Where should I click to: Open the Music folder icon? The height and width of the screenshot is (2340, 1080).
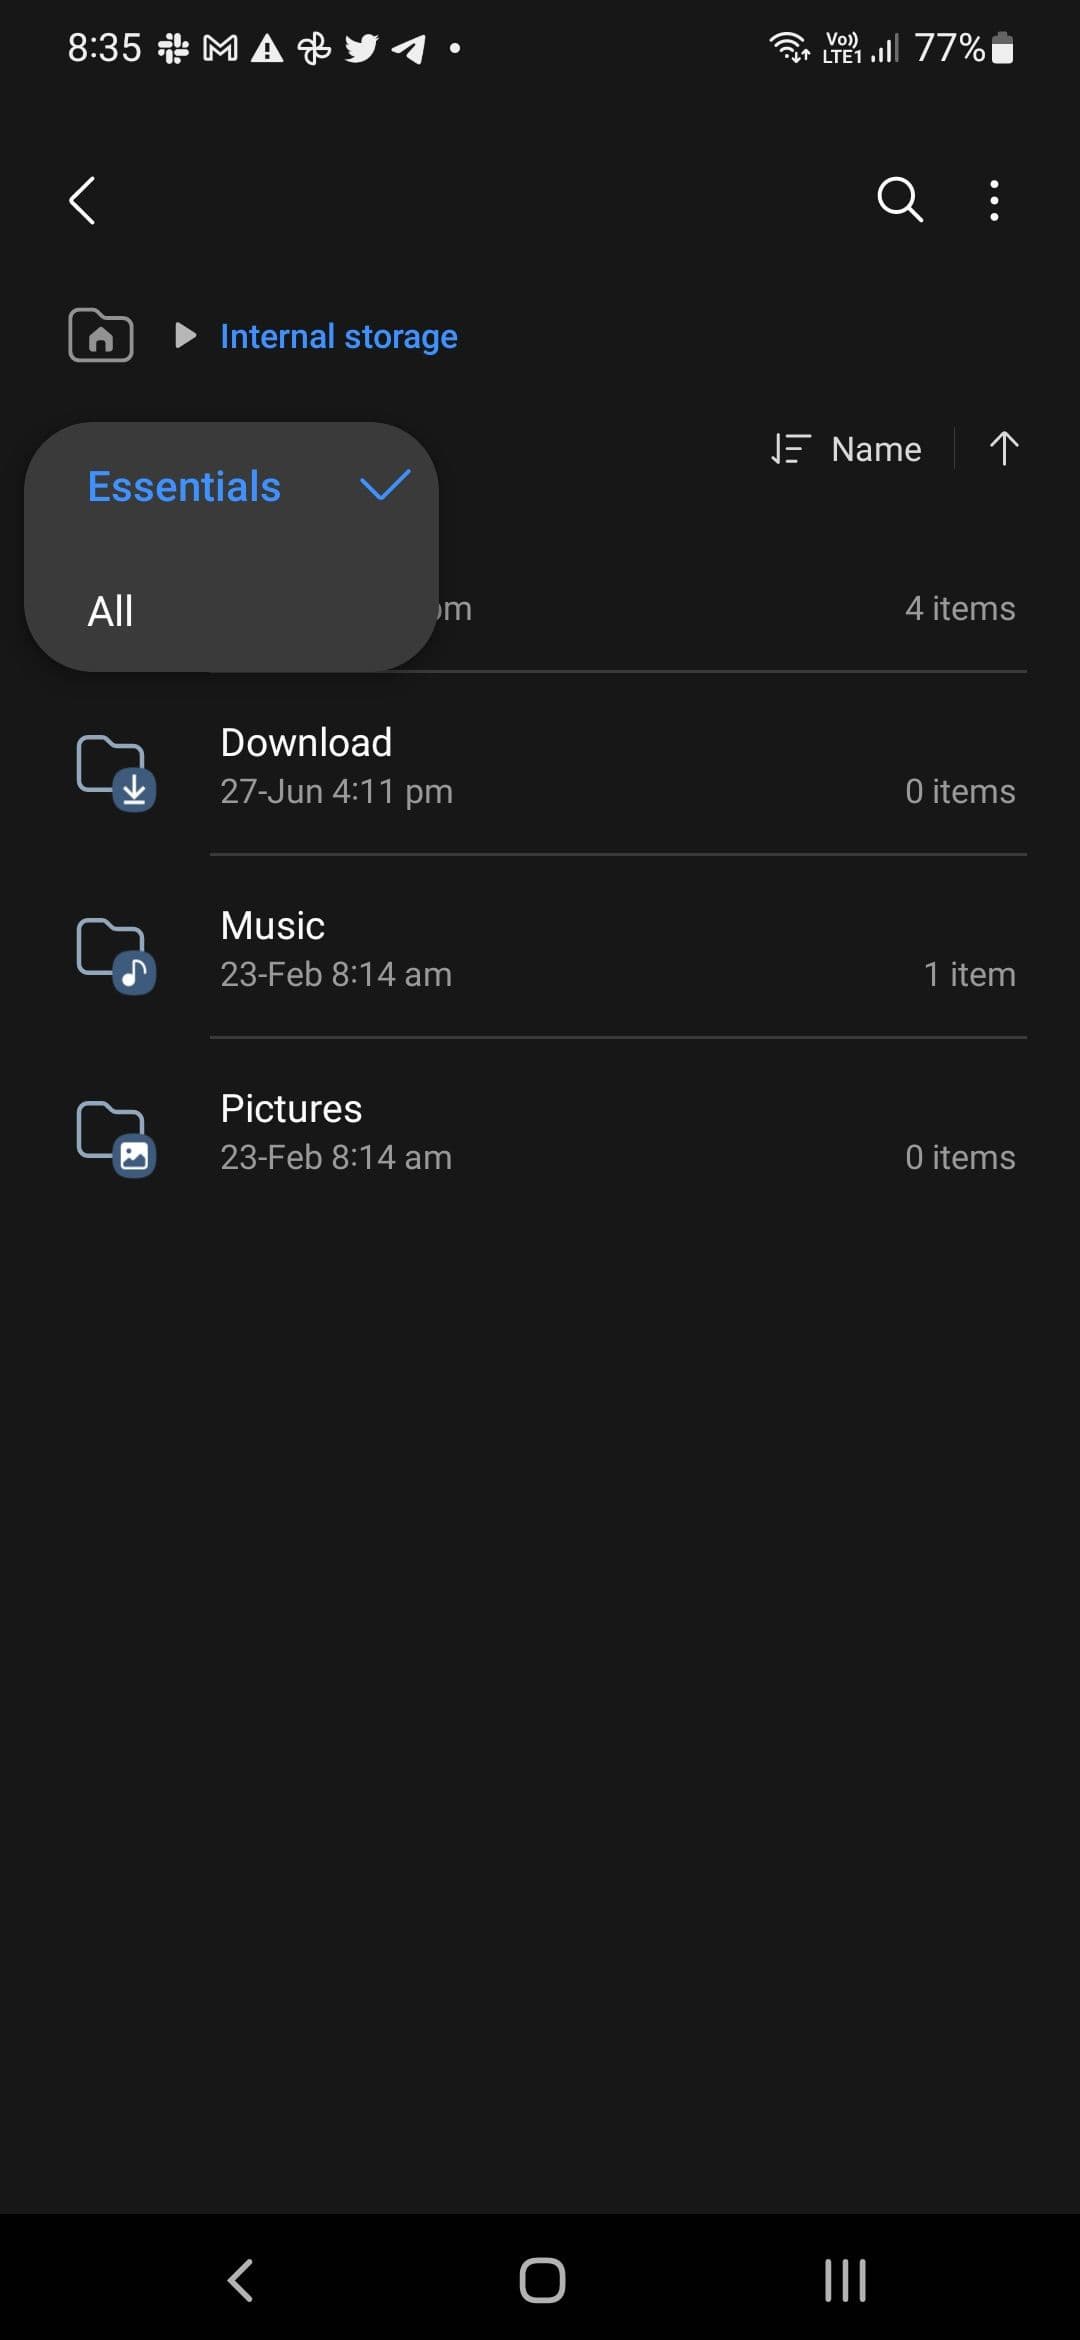click(x=116, y=954)
